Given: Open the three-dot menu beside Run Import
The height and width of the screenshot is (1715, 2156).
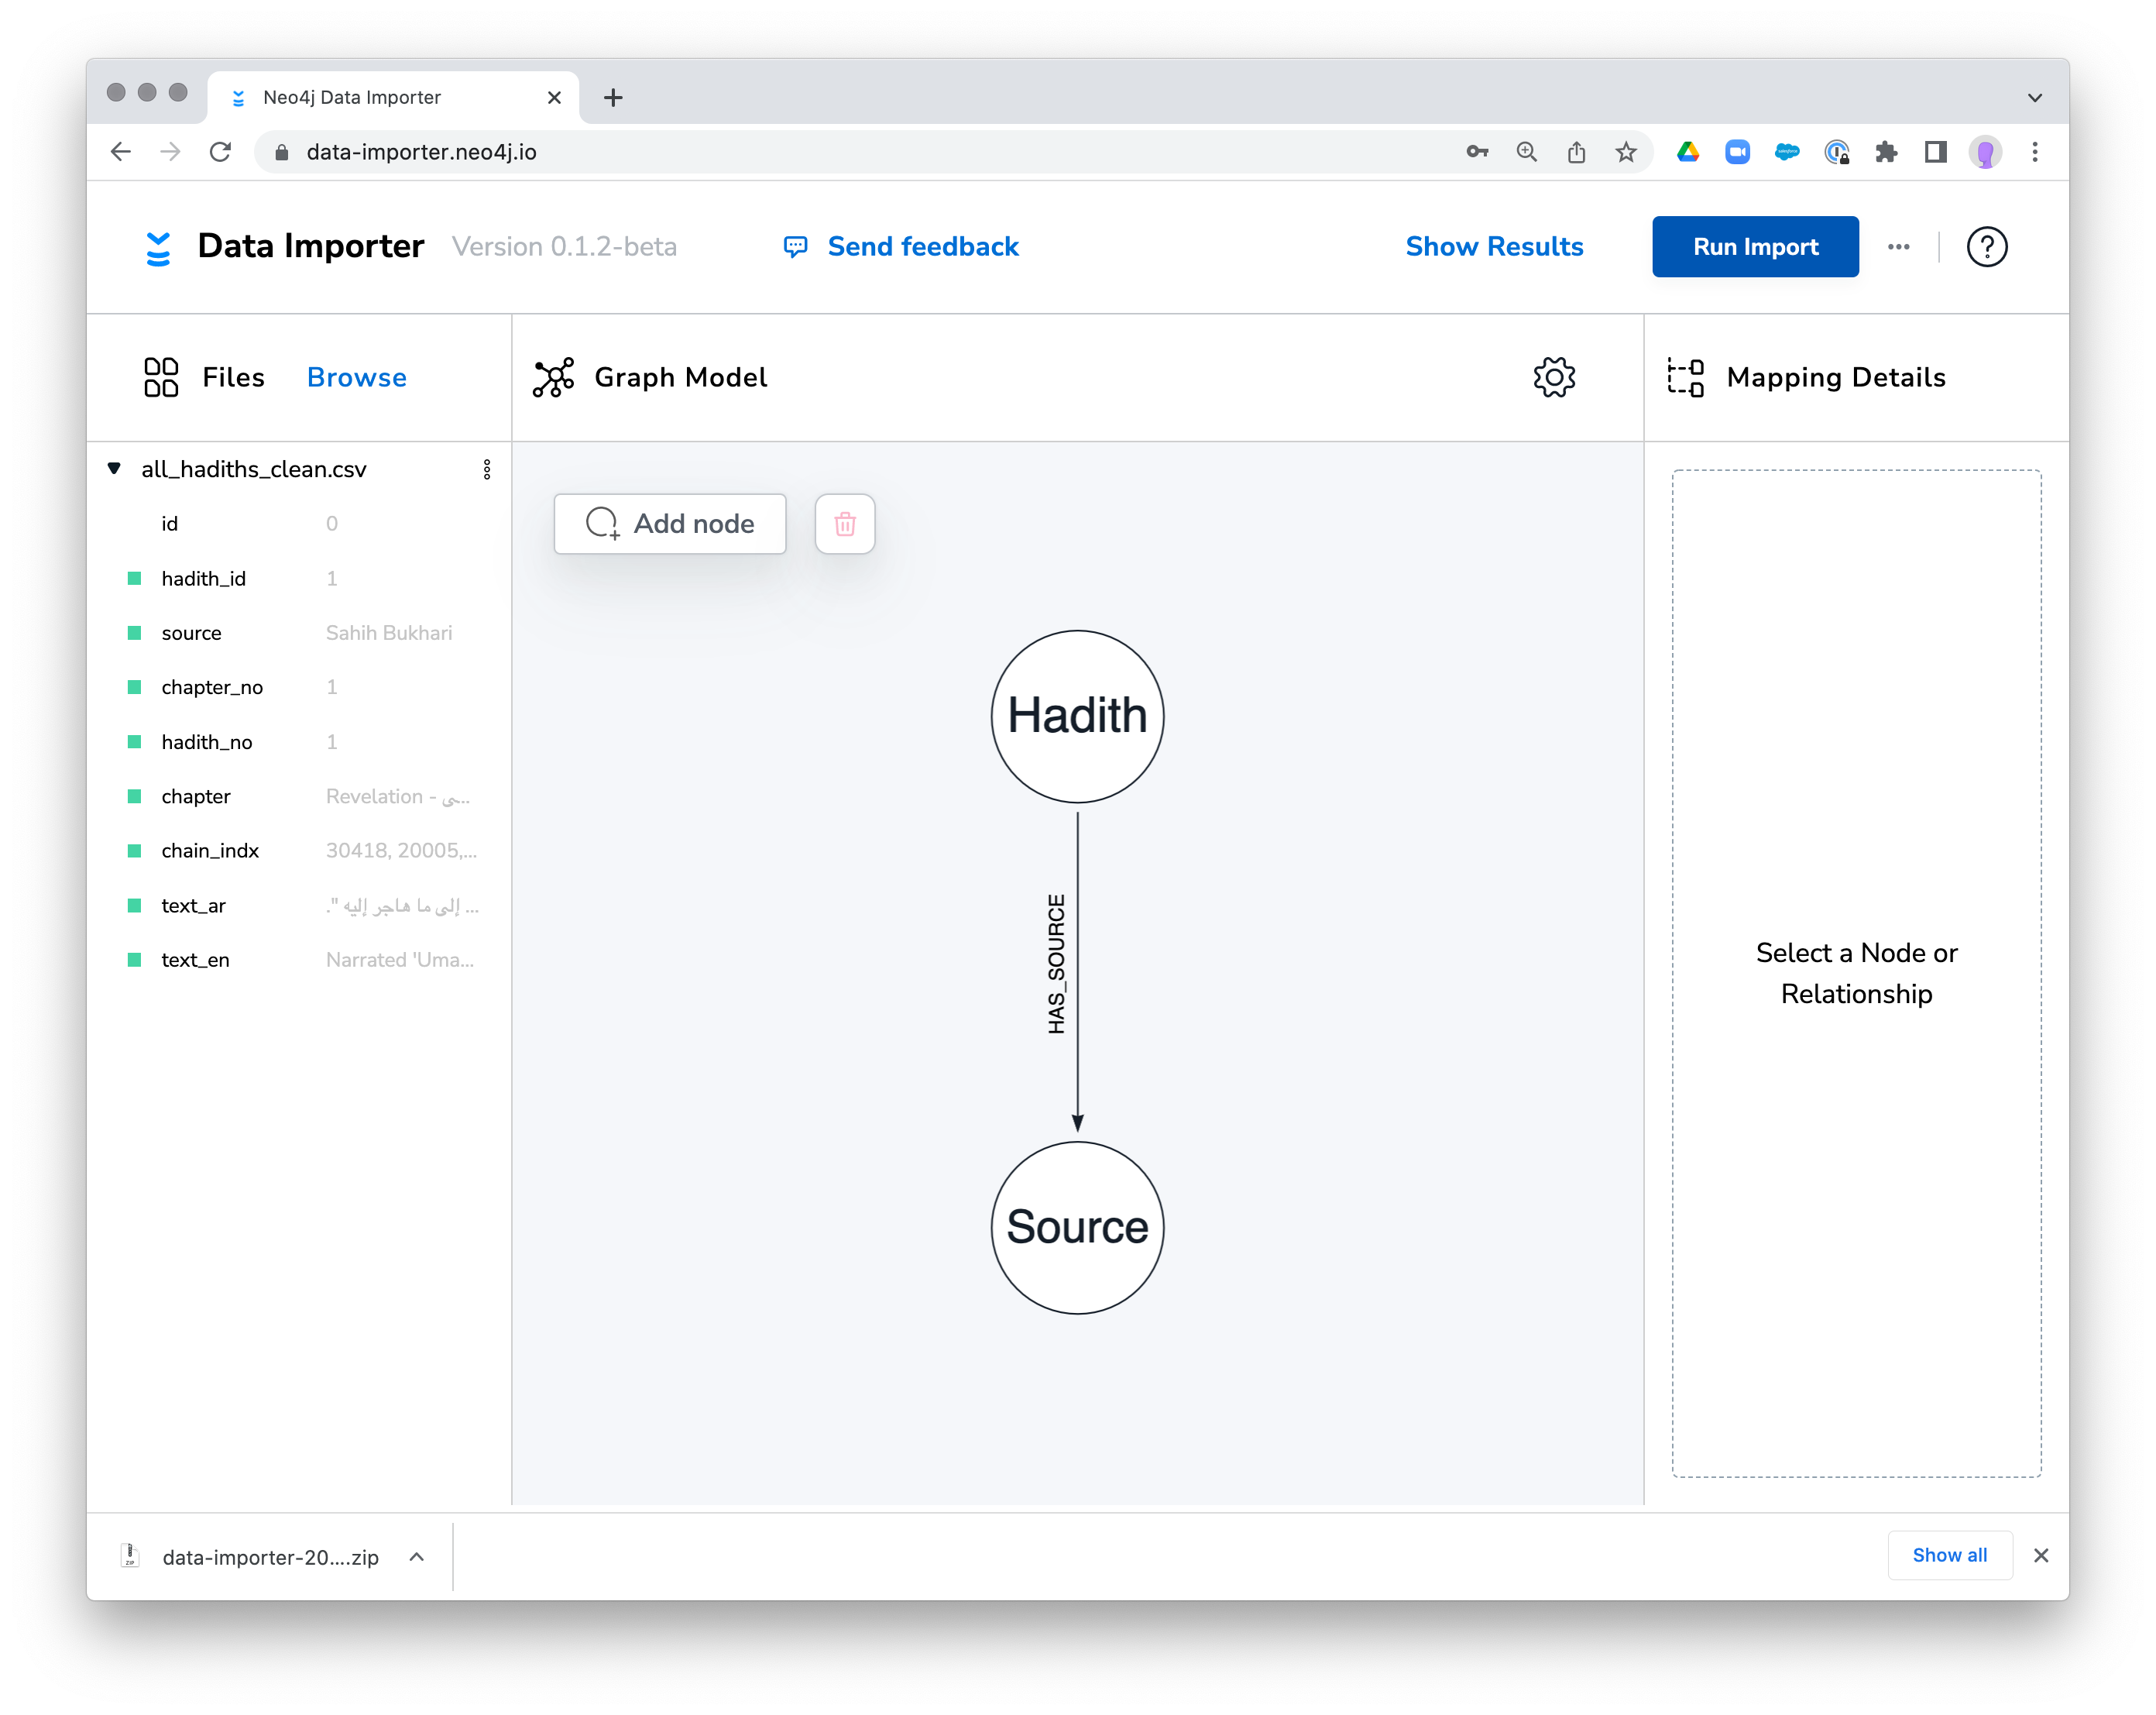Looking at the screenshot, I should pyautogui.click(x=1898, y=247).
